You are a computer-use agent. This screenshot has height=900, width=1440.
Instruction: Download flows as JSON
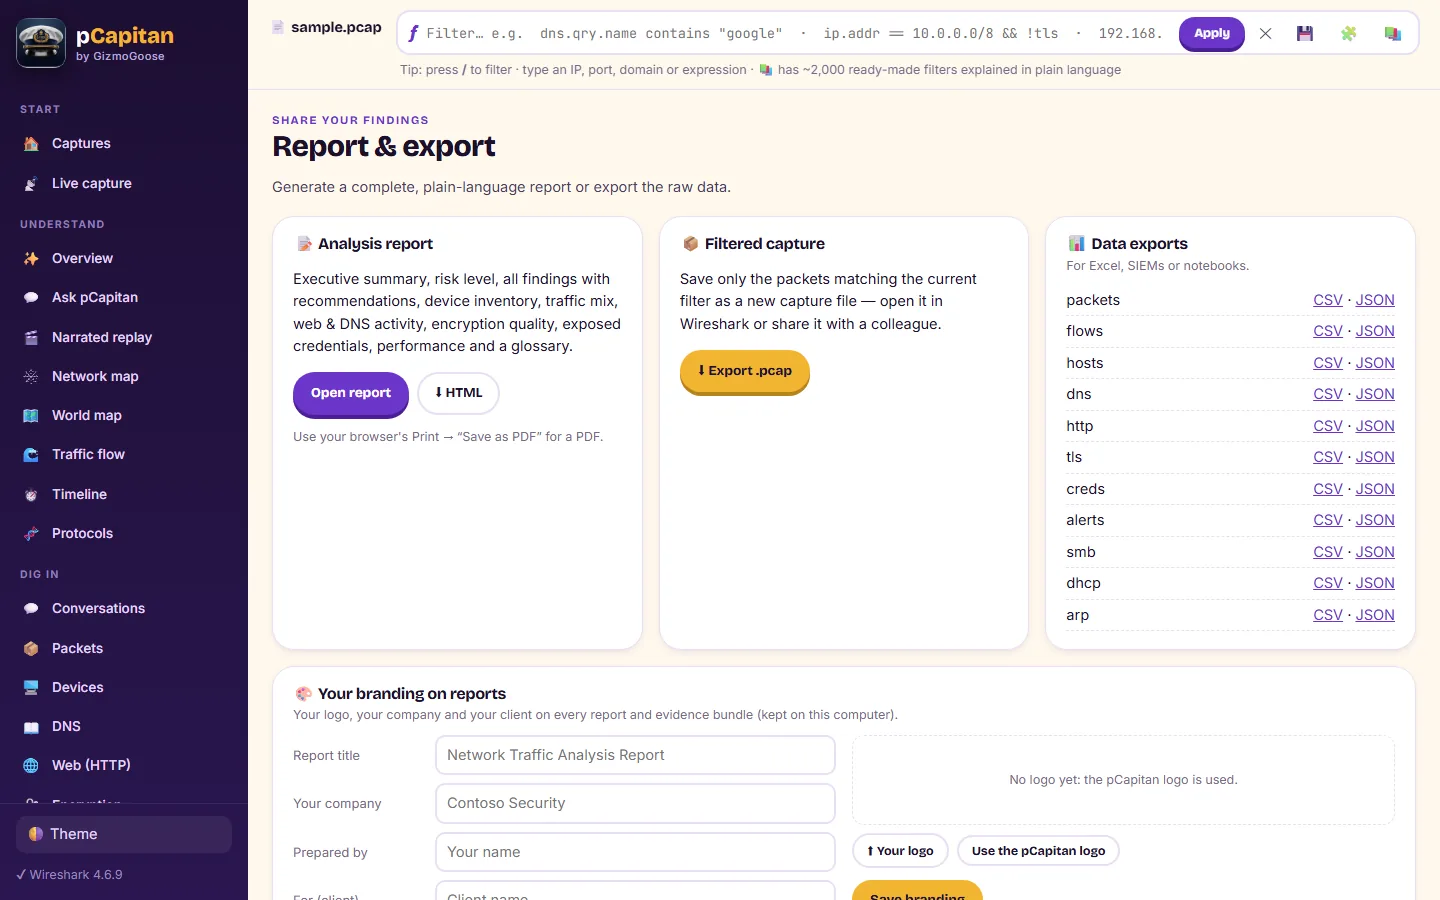point(1375,331)
